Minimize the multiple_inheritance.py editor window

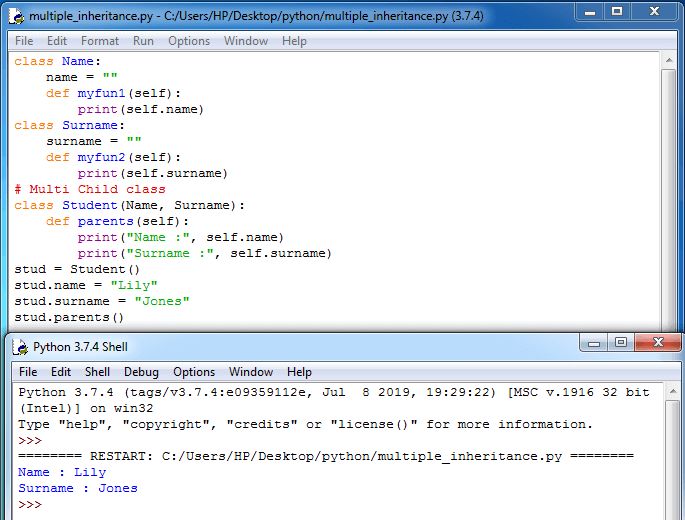(590, 12)
